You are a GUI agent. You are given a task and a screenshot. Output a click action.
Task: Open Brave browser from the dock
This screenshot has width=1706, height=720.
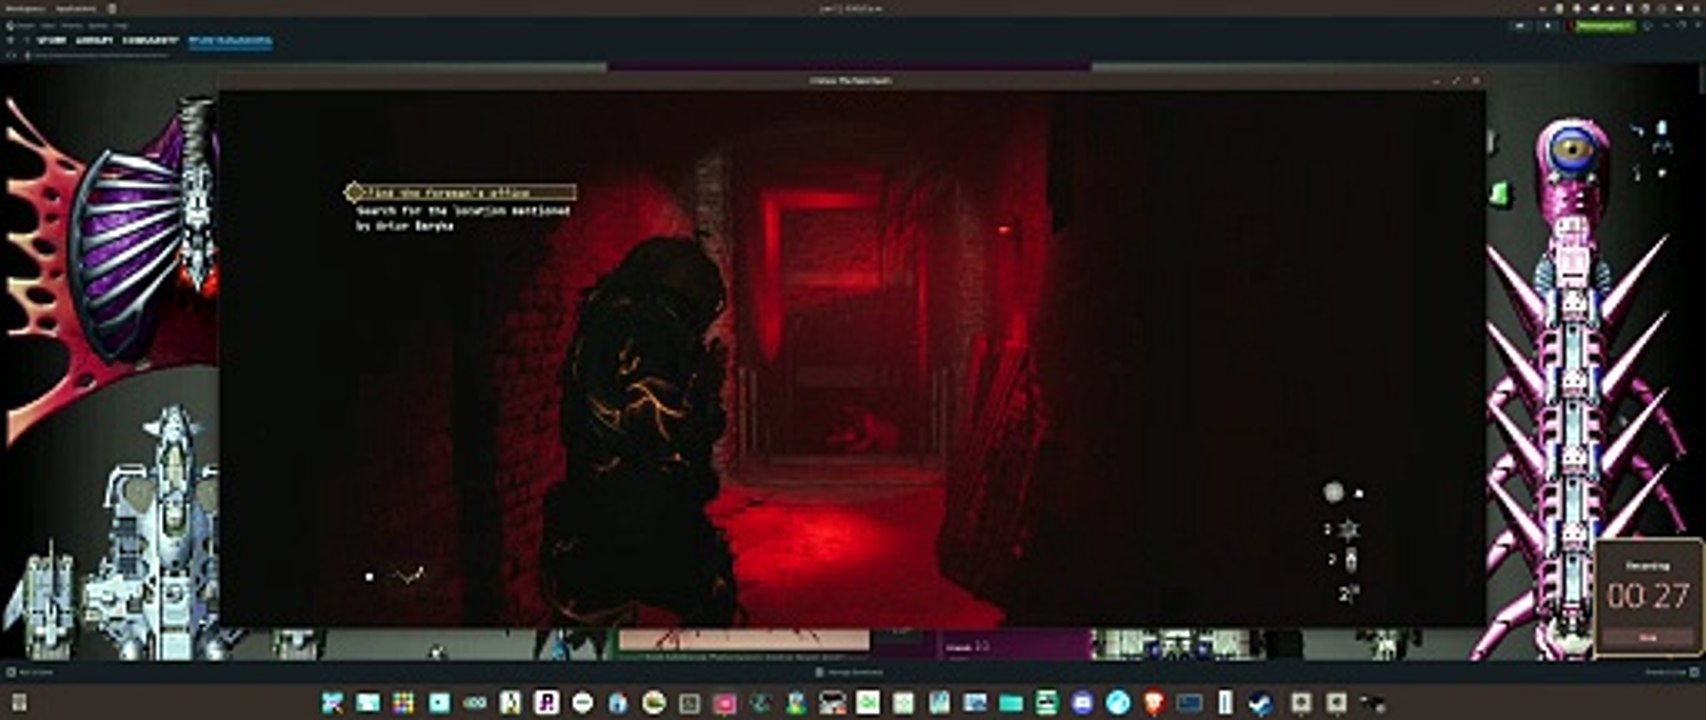[1153, 704]
